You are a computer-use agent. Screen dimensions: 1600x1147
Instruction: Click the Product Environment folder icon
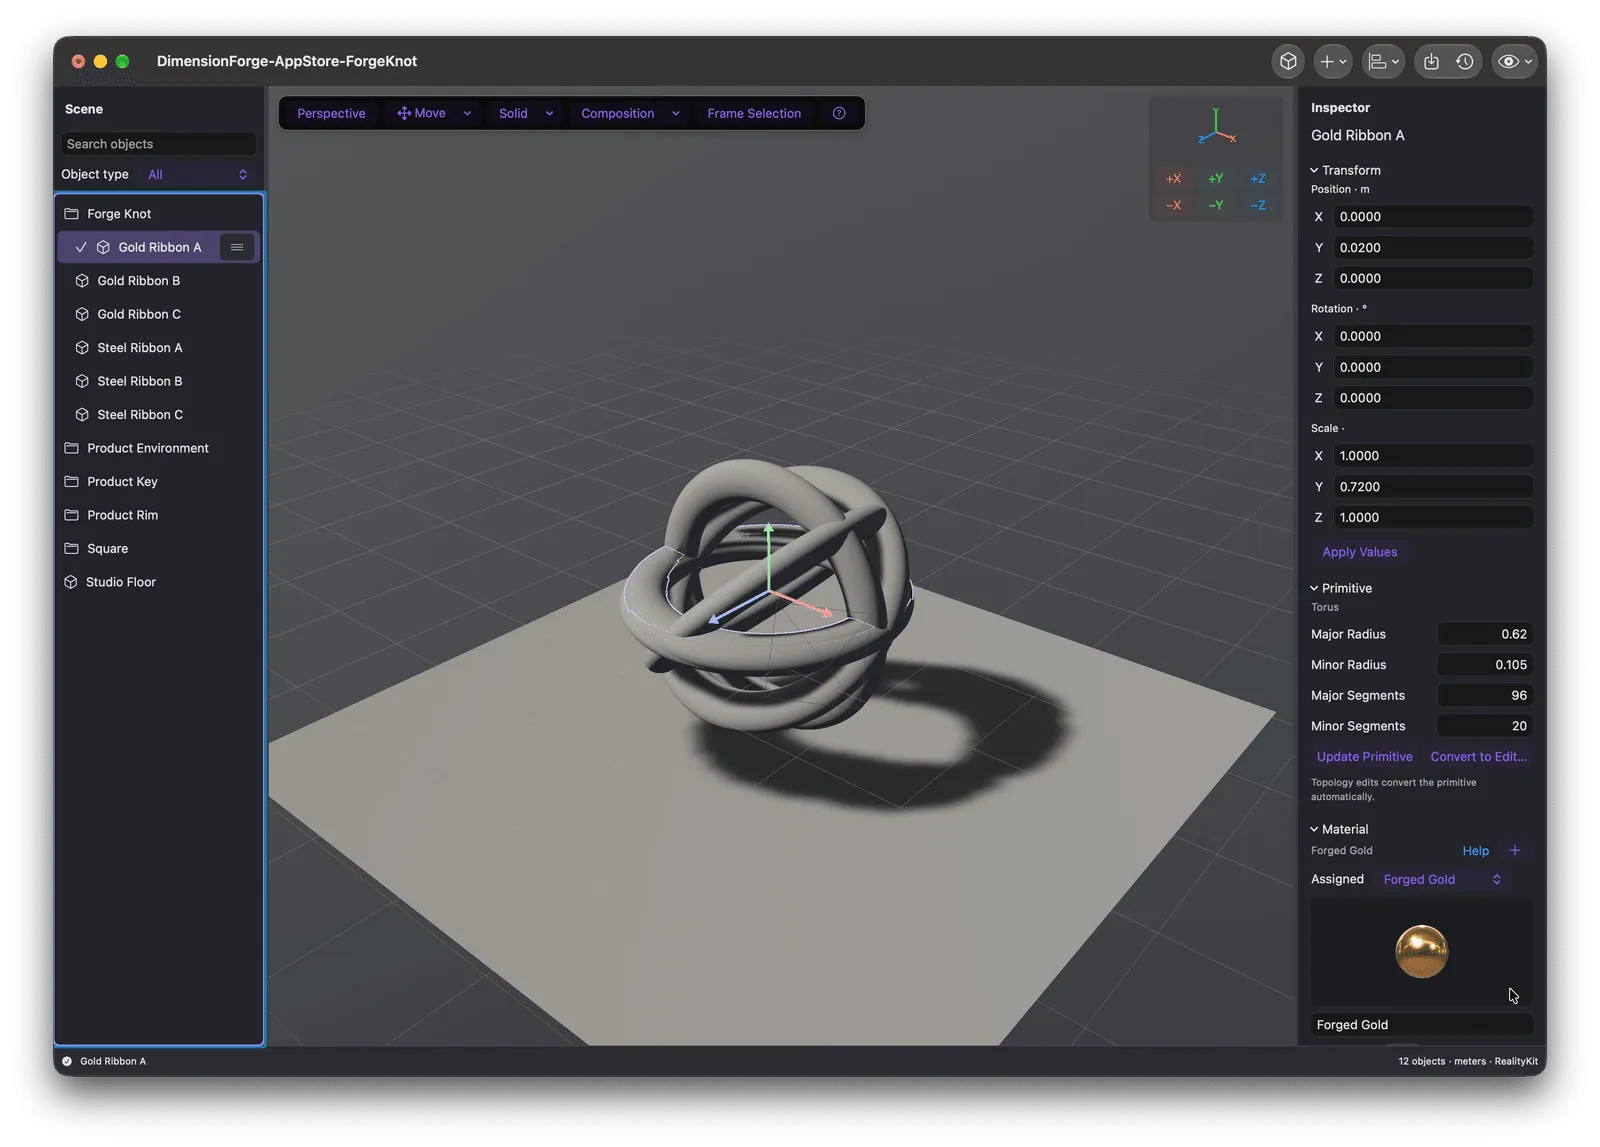click(x=71, y=448)
